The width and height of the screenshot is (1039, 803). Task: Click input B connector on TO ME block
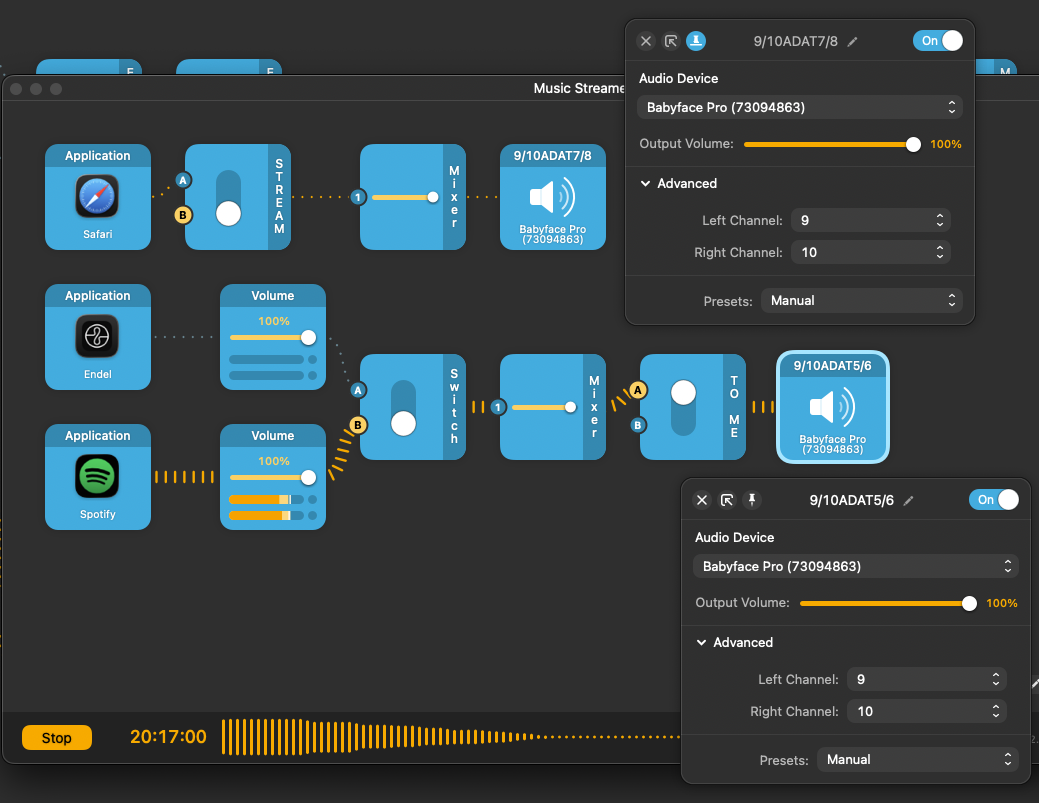click(x=637, y=425)
